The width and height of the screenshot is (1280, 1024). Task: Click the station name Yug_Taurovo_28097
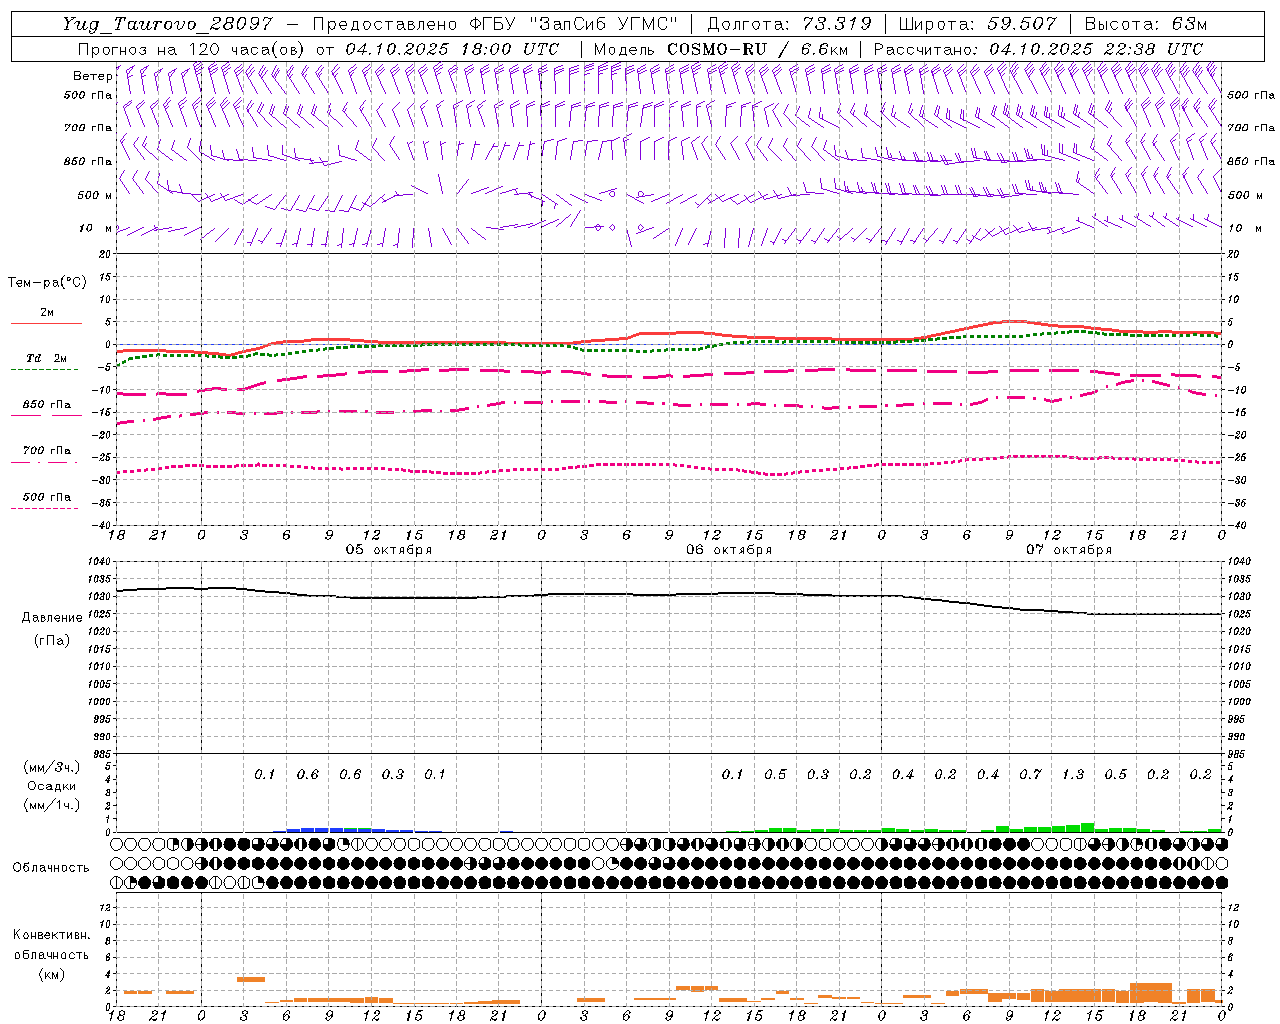click(x=167, y=24)
